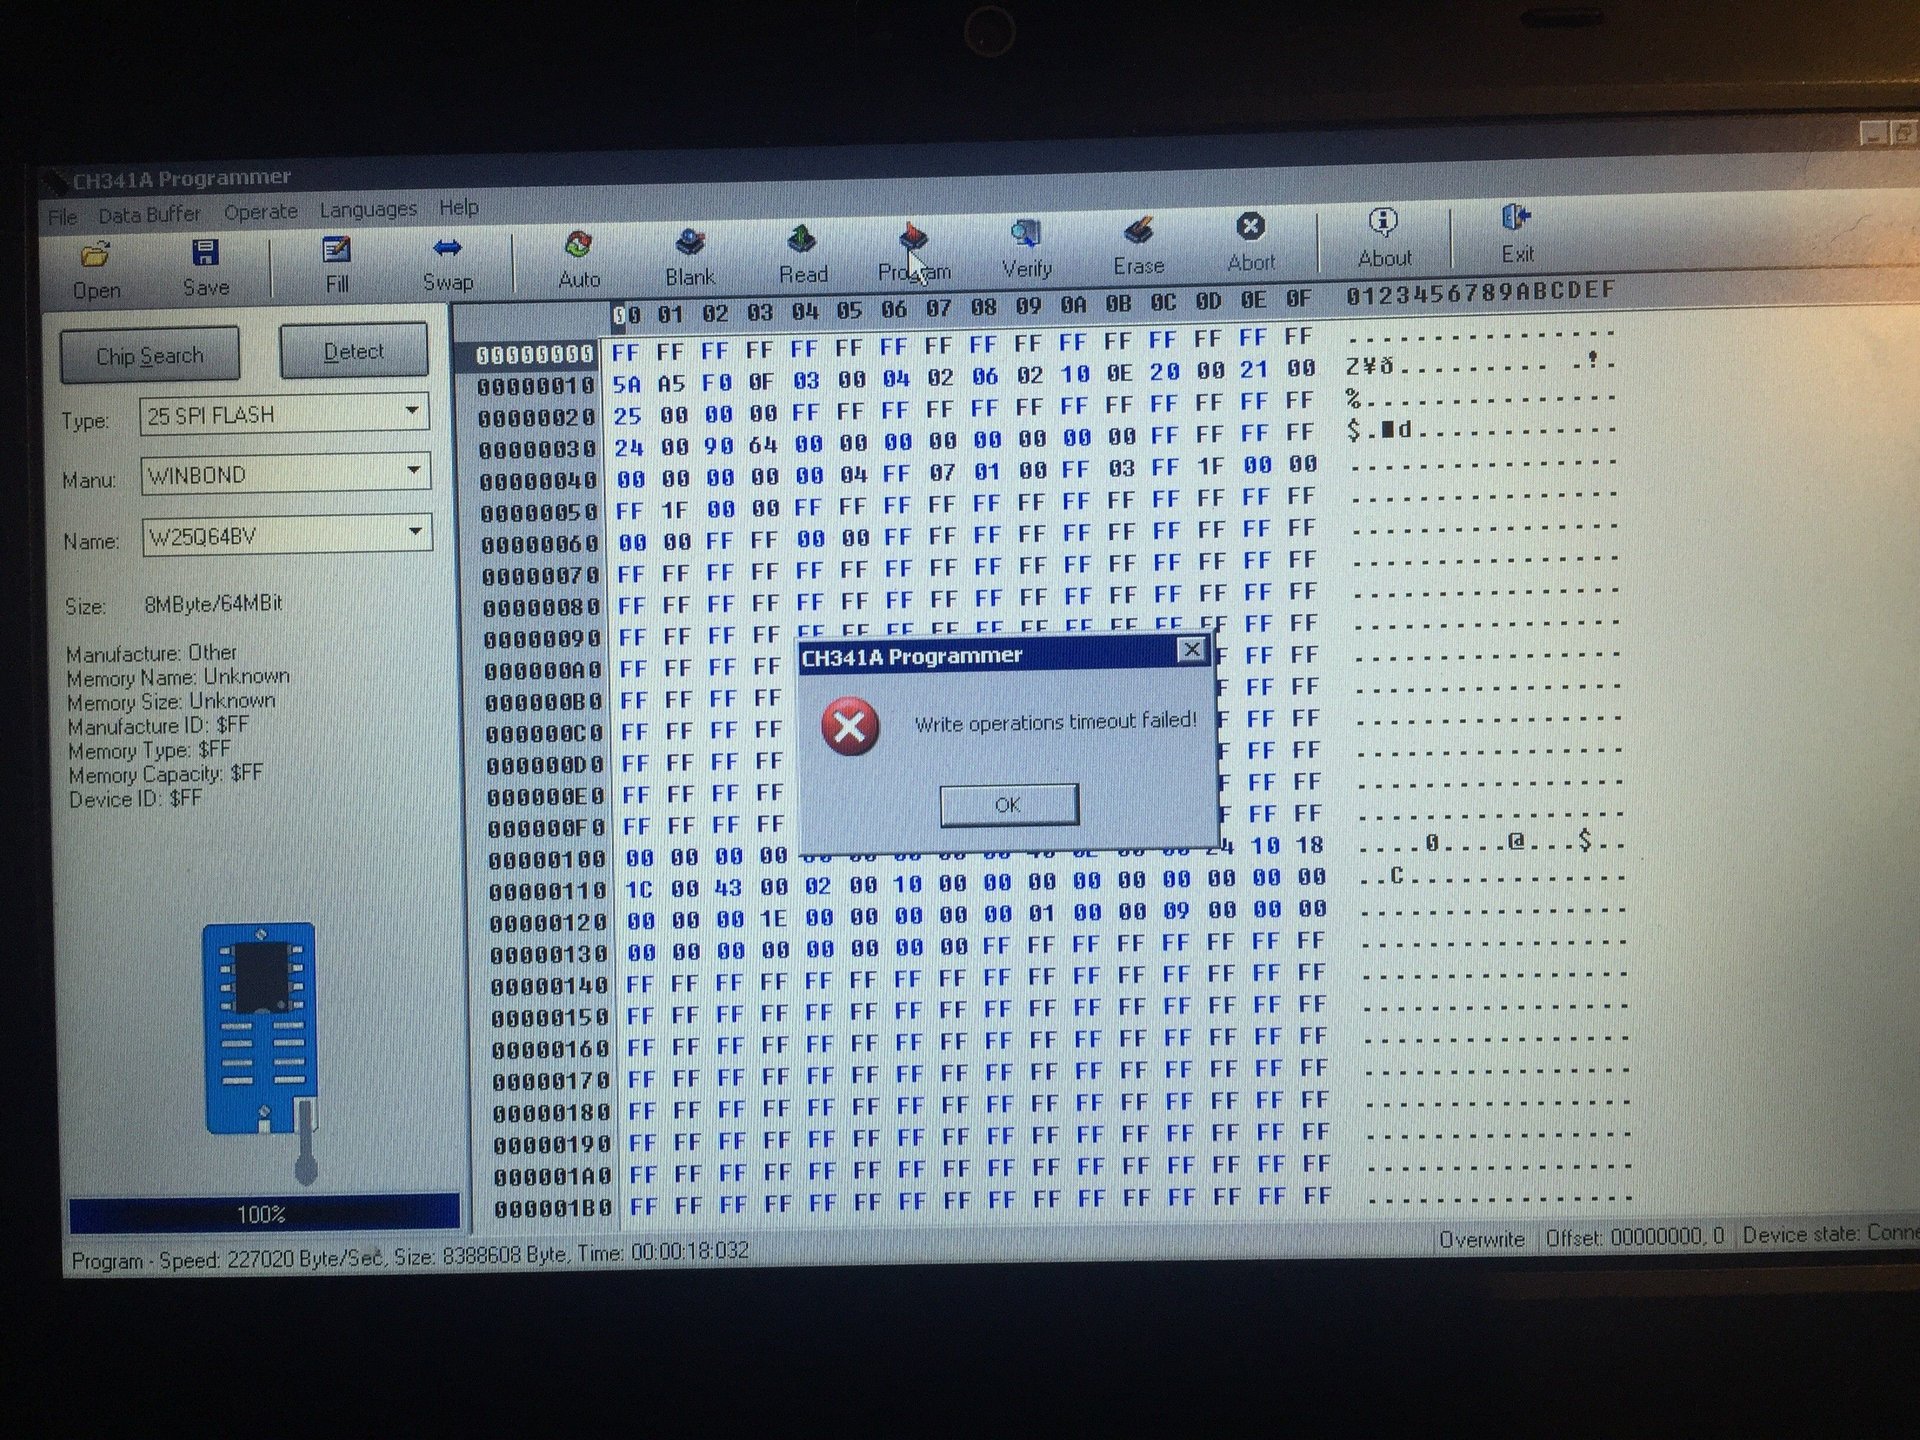The width and height of the screenshot is (1920, 1440).
Task: Click the Manufacture ID: $FF text
Action: 158,726
